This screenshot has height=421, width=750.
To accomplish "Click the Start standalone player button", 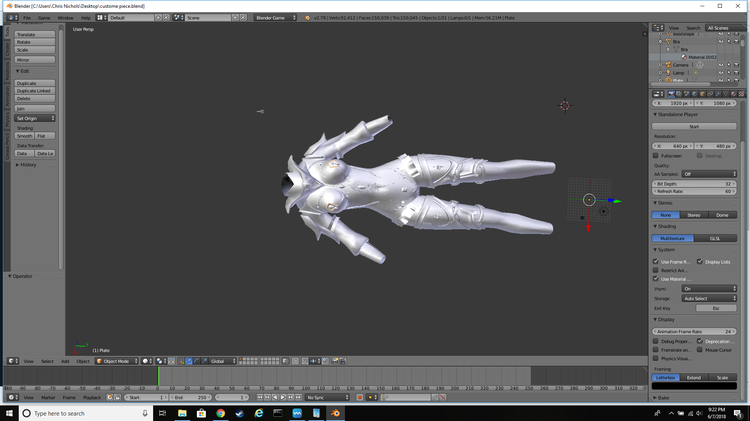I will [694, 126].
